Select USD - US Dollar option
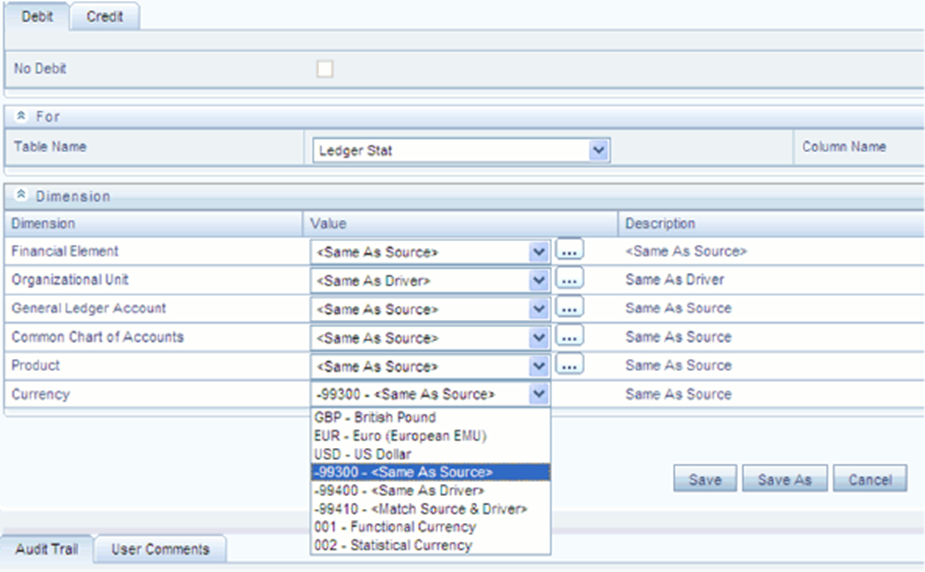925x572 pixels. (431, 454)
